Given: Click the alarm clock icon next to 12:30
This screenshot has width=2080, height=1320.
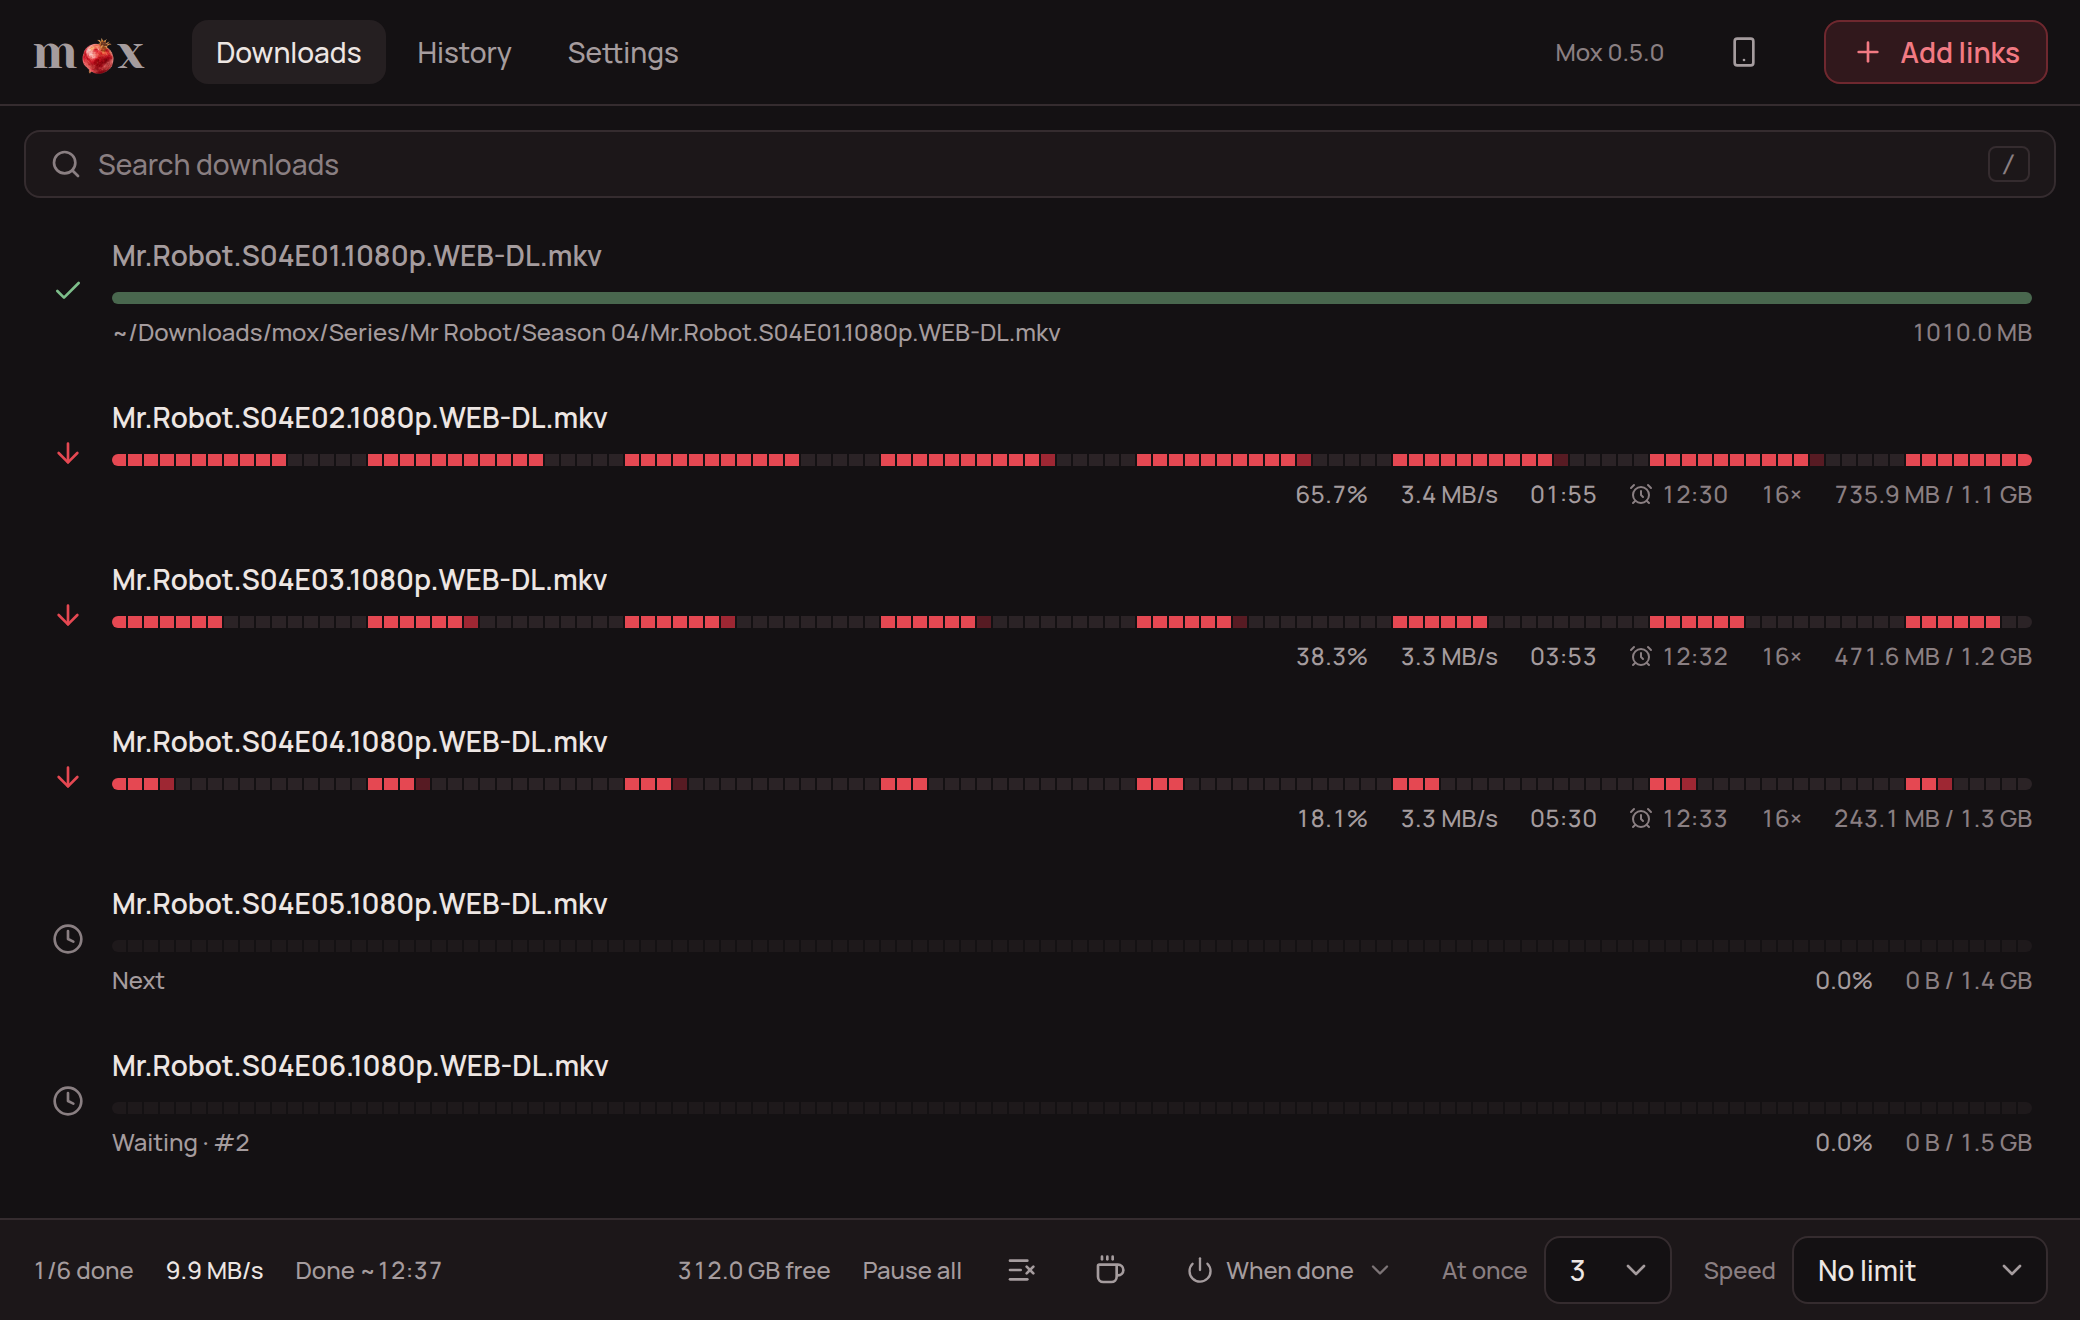Looking at the screenshot, I should point(1640,494).
